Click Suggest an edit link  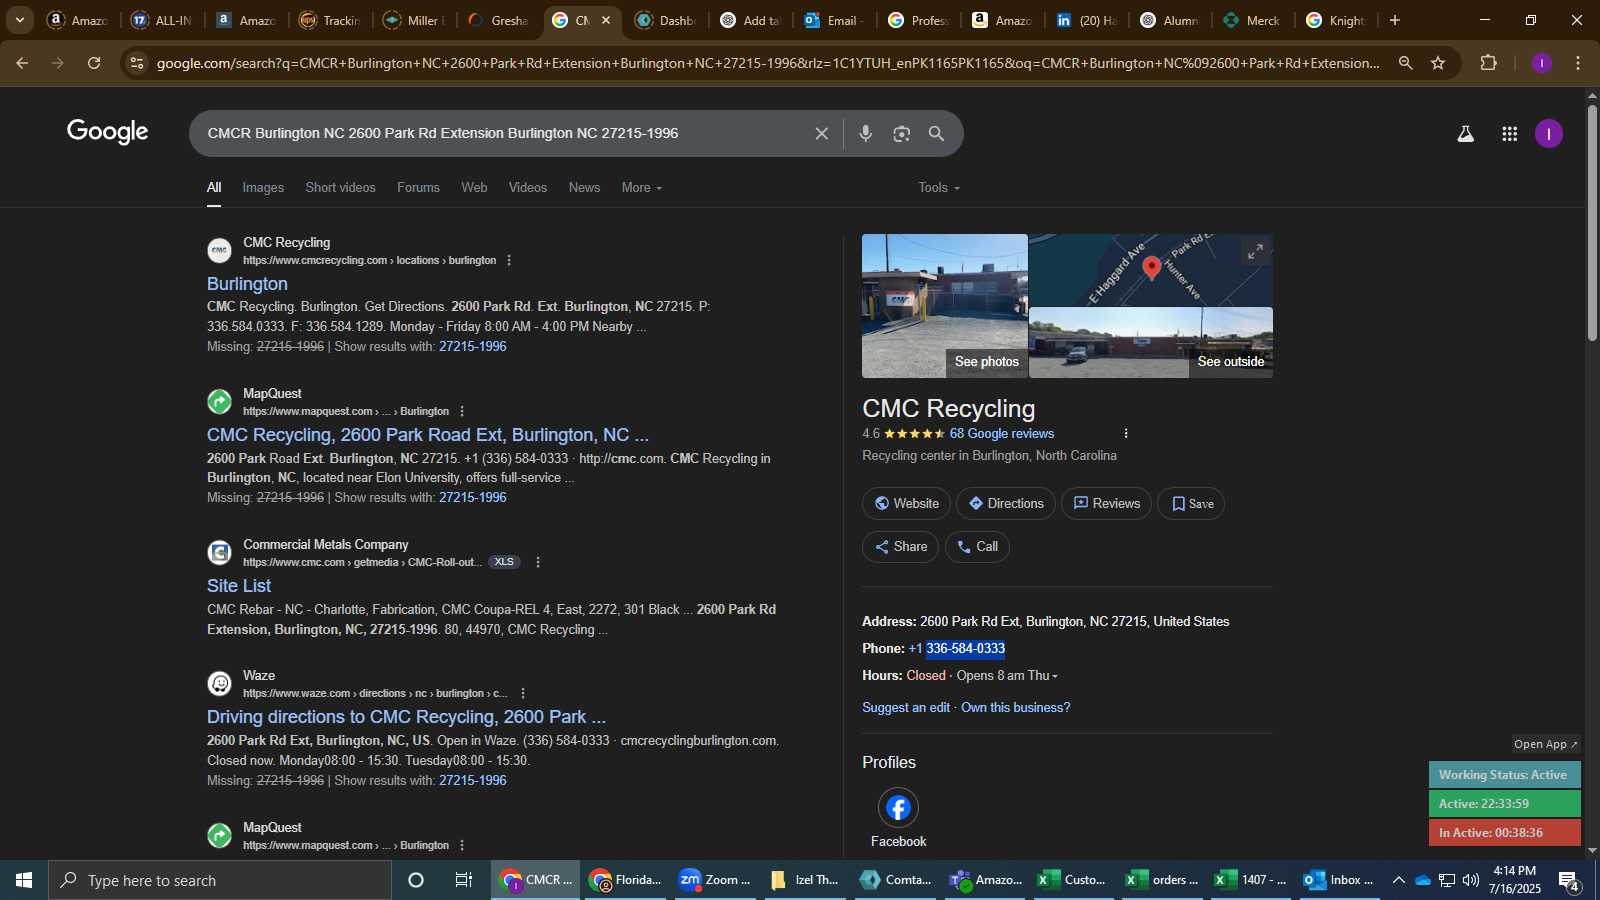coord(906,708)
